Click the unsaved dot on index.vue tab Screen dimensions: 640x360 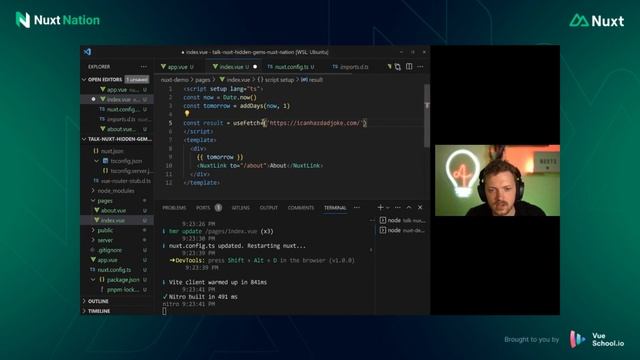coord(255,67)
